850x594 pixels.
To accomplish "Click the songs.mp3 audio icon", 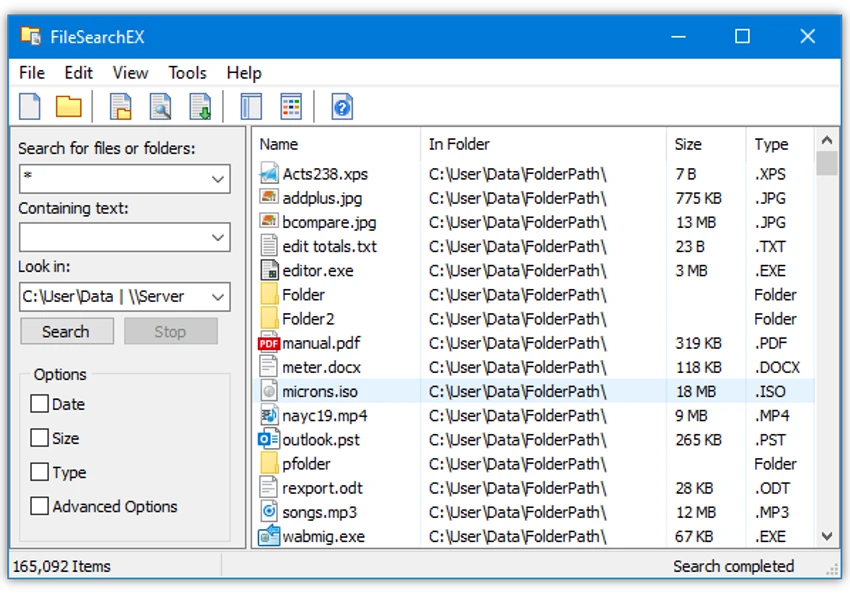I will [269, 512].
